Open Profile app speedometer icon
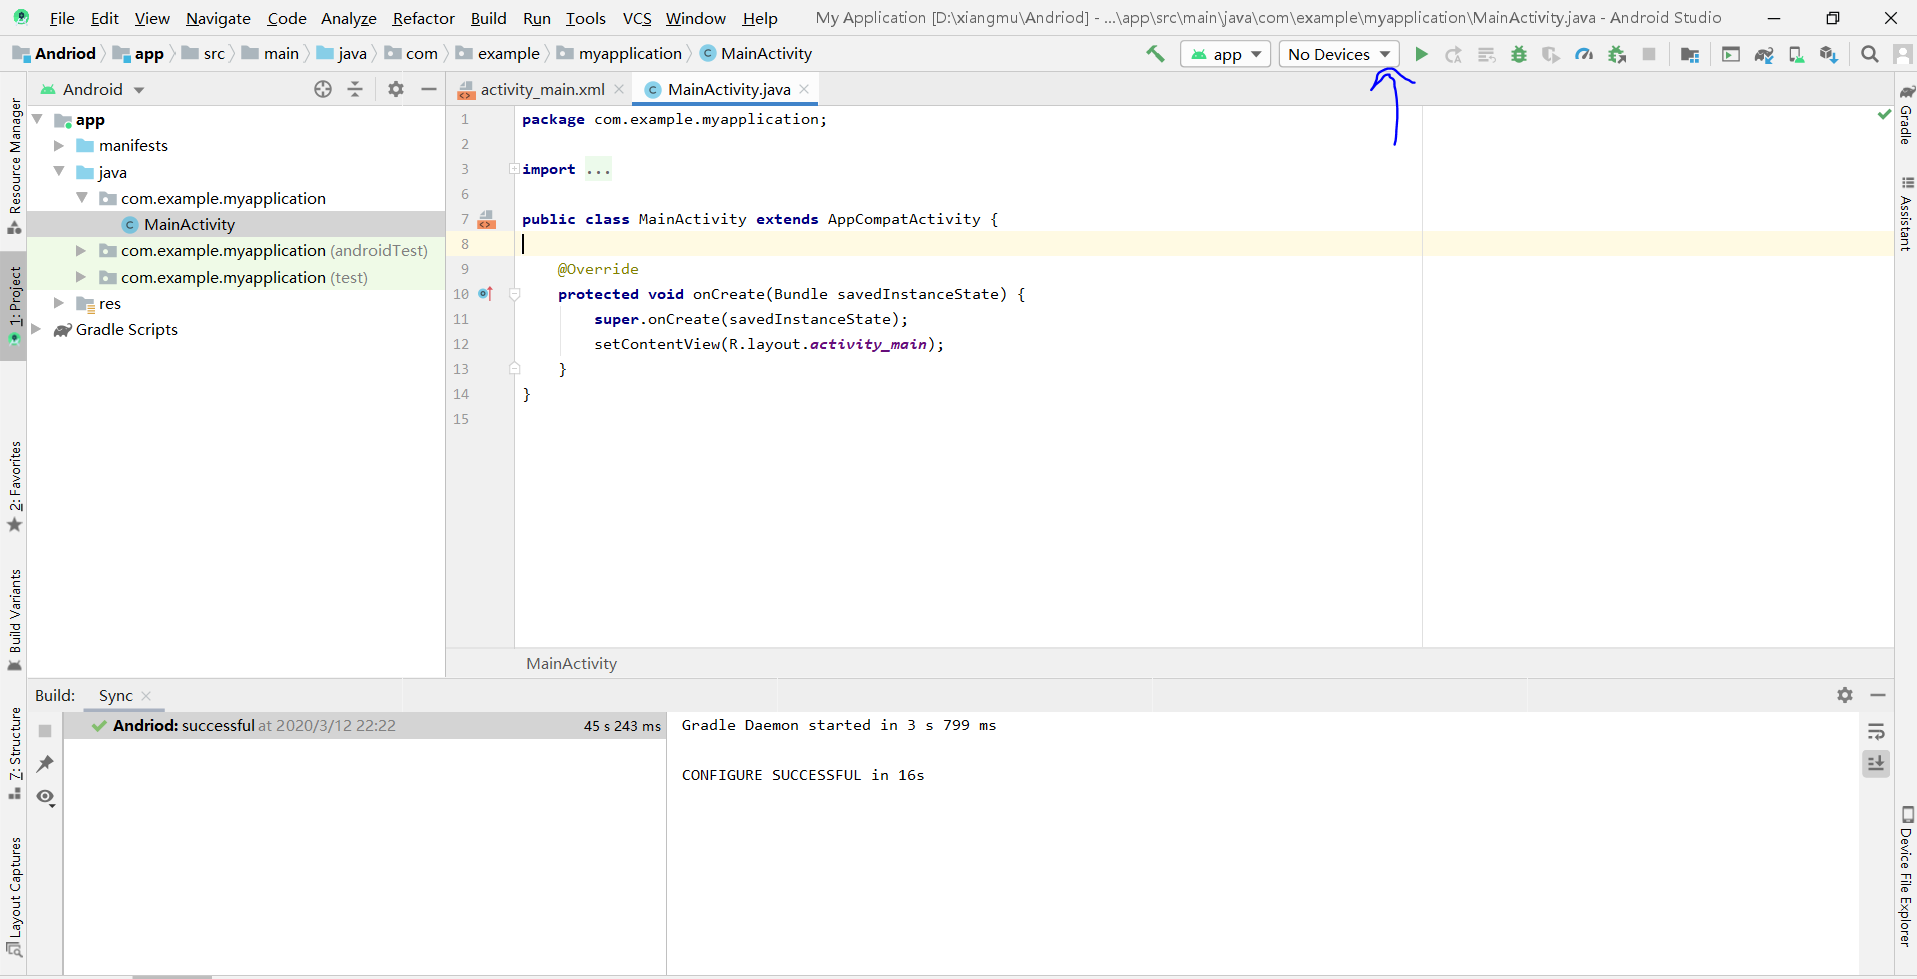1917x979 pixels. [1584, 54]
